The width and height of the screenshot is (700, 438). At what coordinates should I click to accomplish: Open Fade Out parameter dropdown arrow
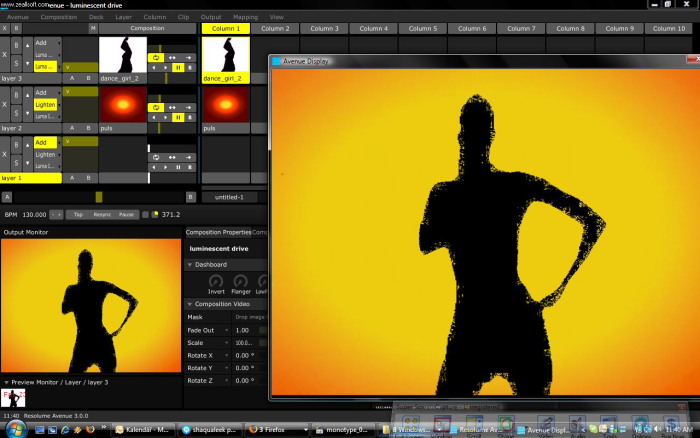click(226, 330)
